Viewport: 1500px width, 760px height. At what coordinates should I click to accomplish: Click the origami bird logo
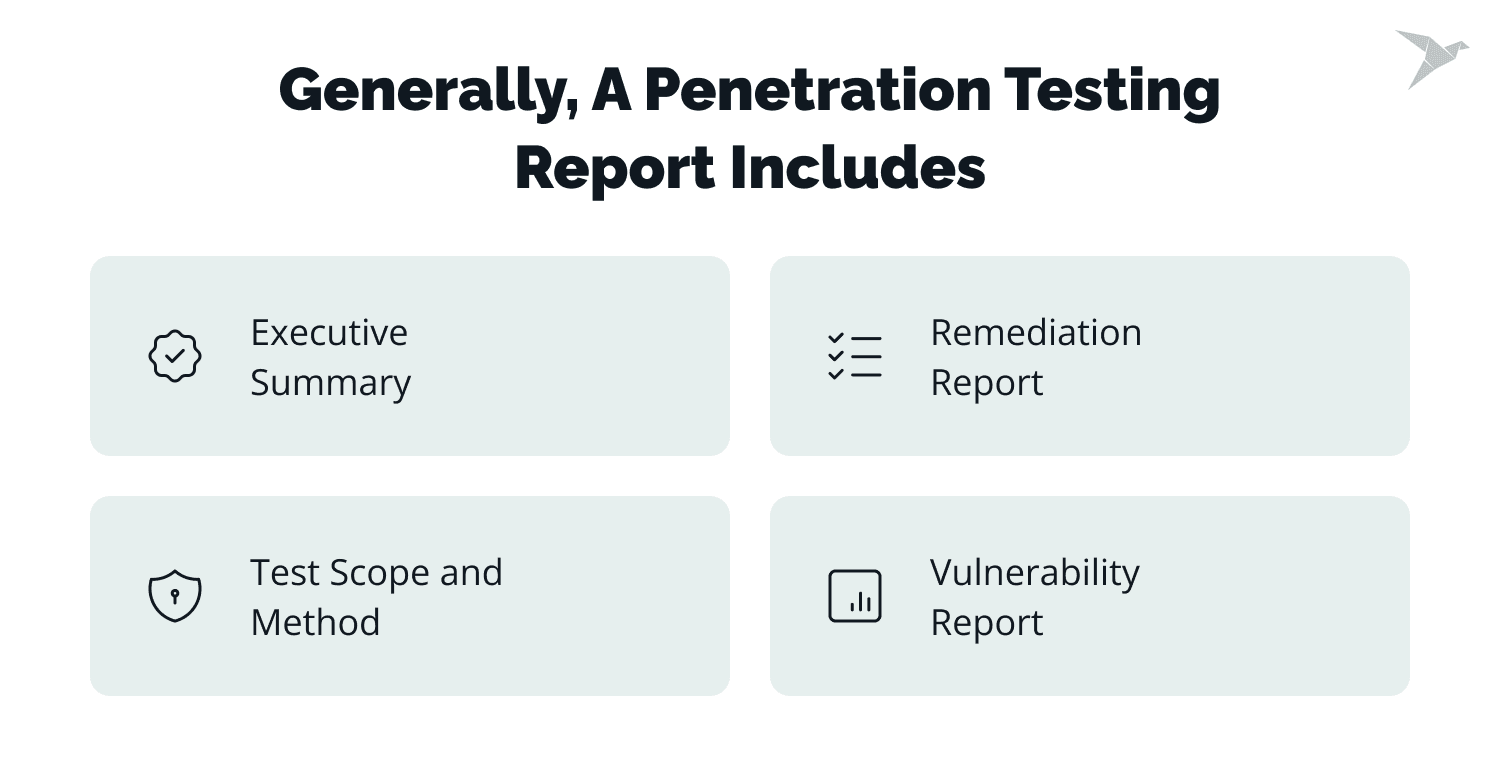(1431, 58)
